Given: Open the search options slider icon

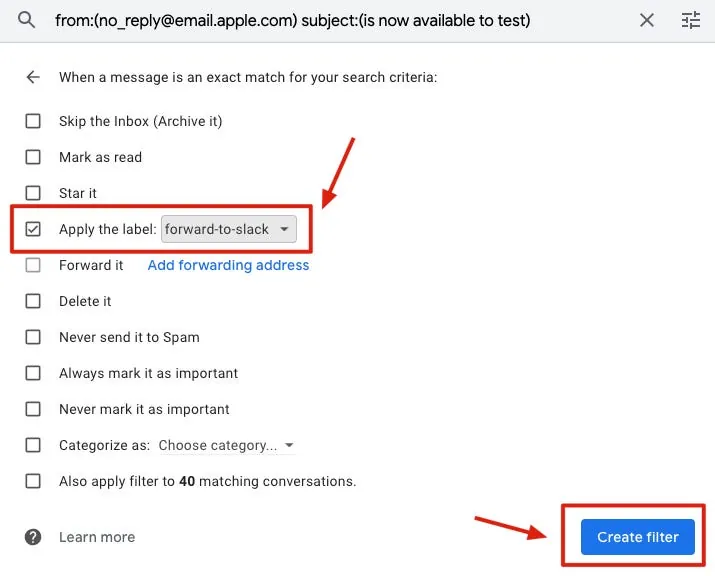Looking at the screenshot, I should coord(691,20).
